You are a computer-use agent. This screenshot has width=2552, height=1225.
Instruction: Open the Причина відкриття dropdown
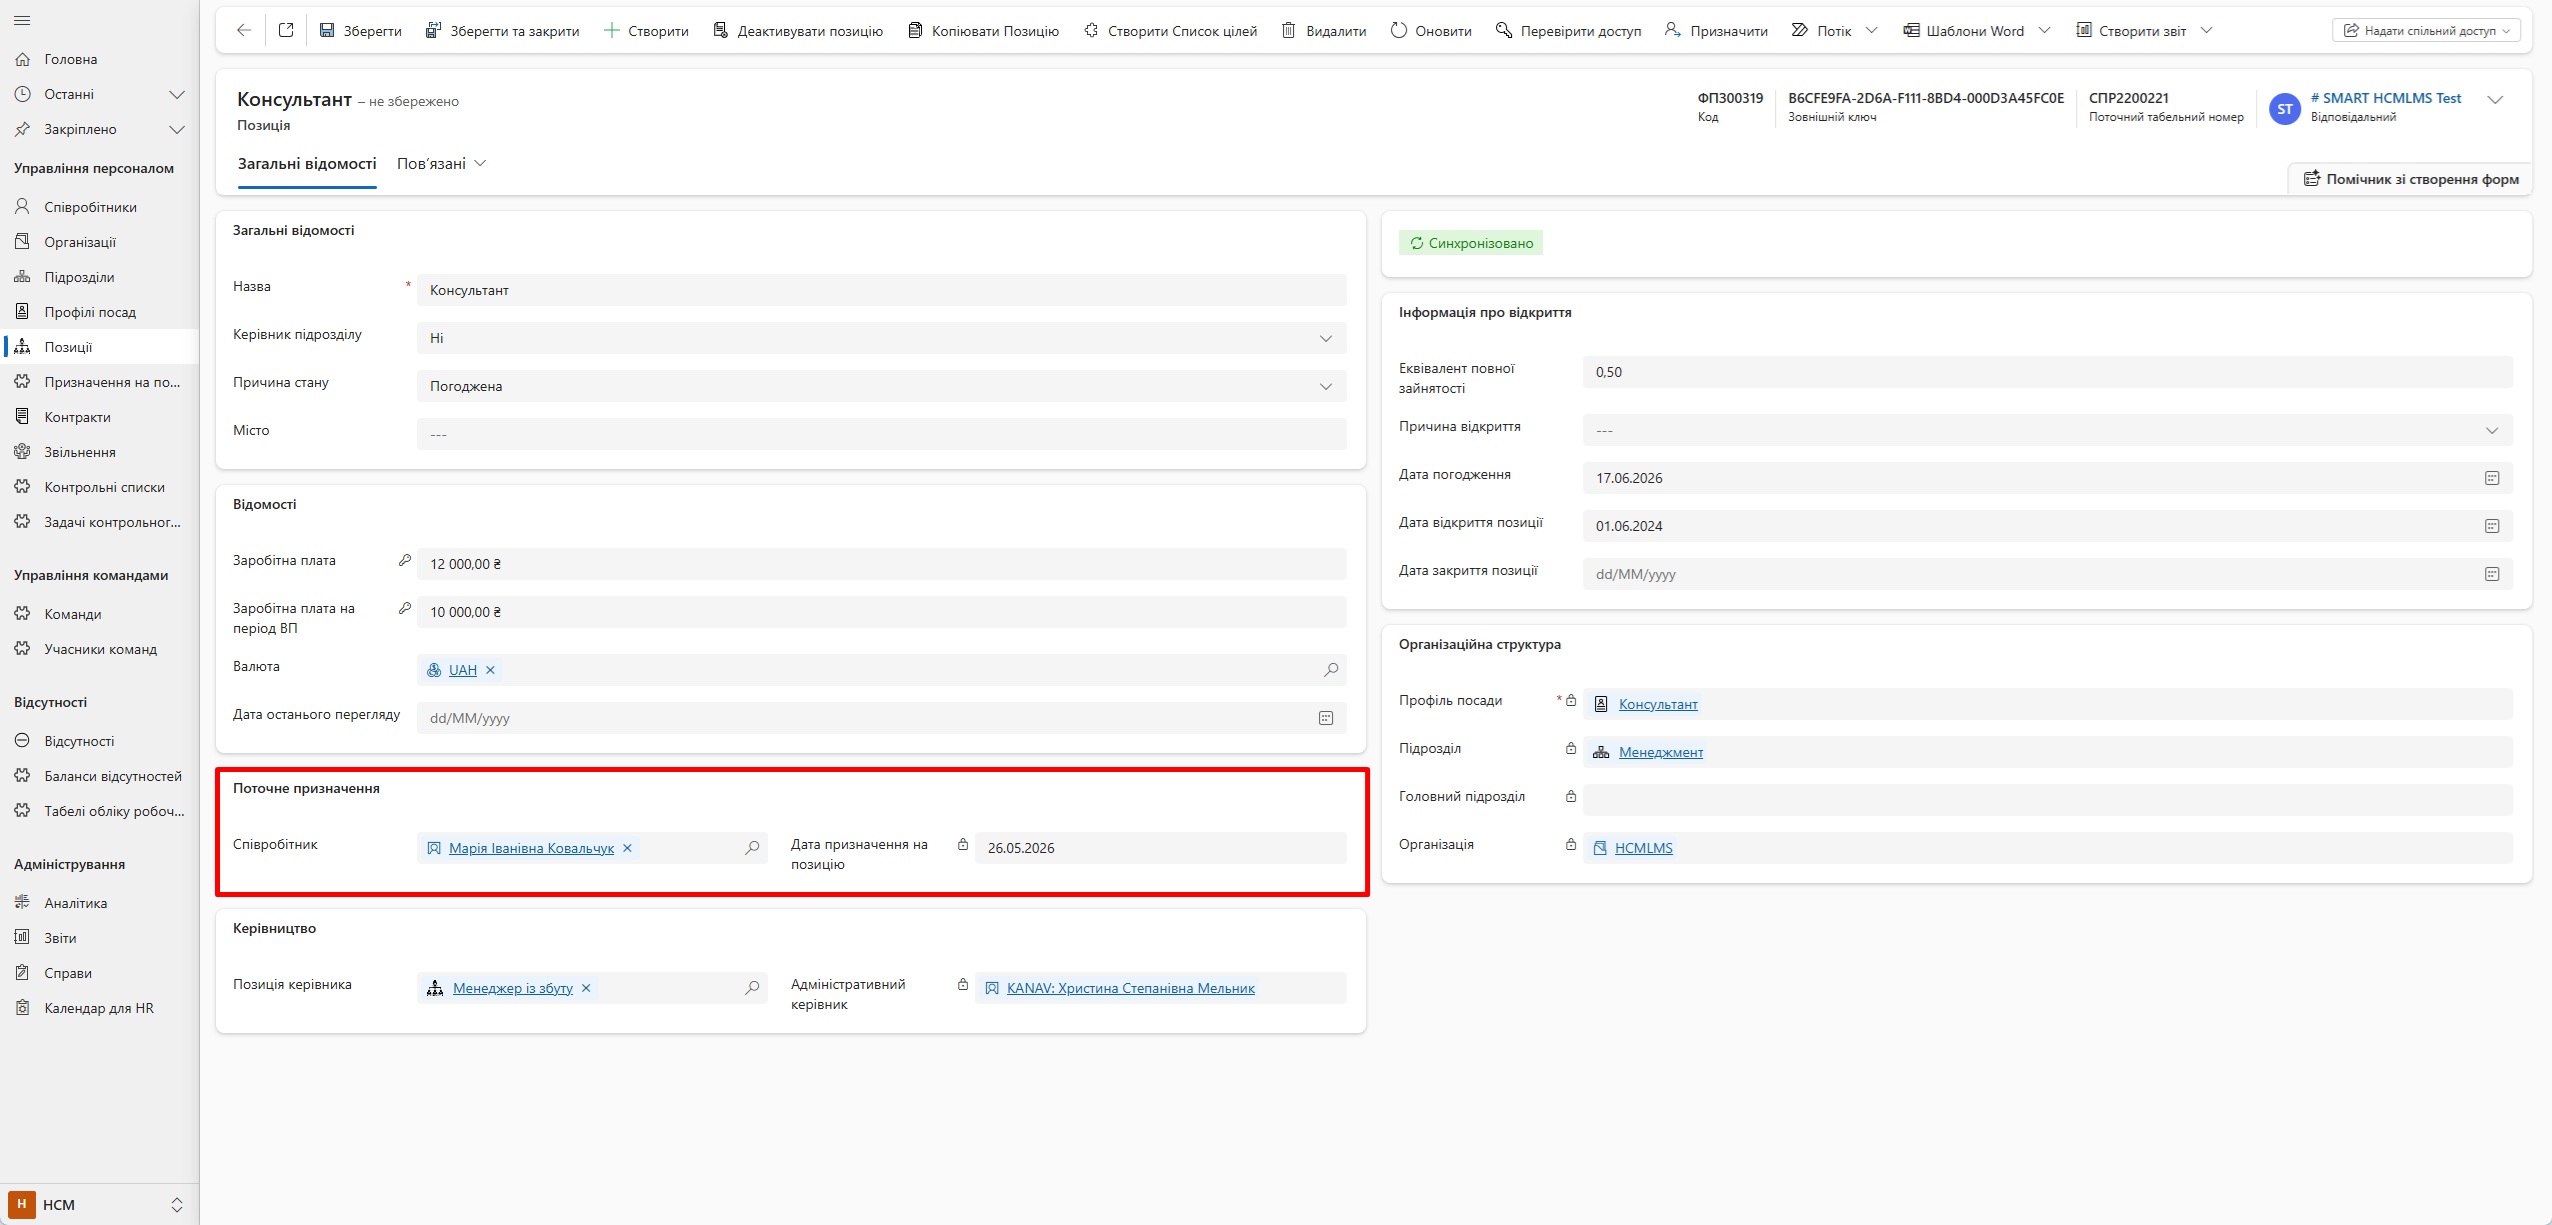pos(2491,430)
